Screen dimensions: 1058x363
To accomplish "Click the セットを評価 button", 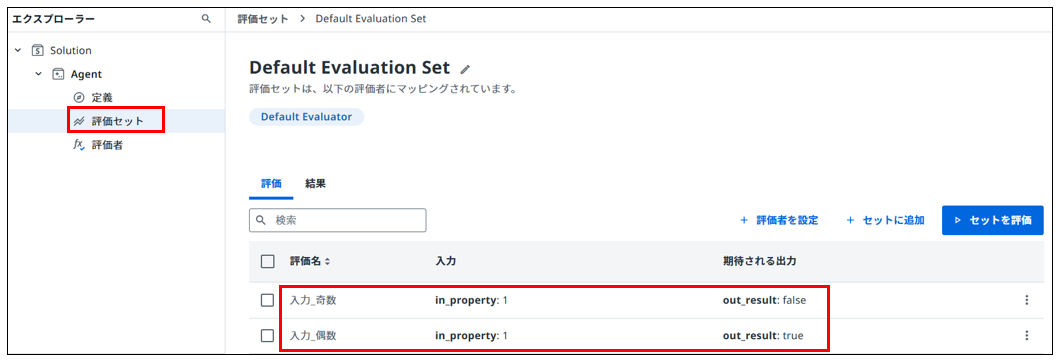I will 993,220.
